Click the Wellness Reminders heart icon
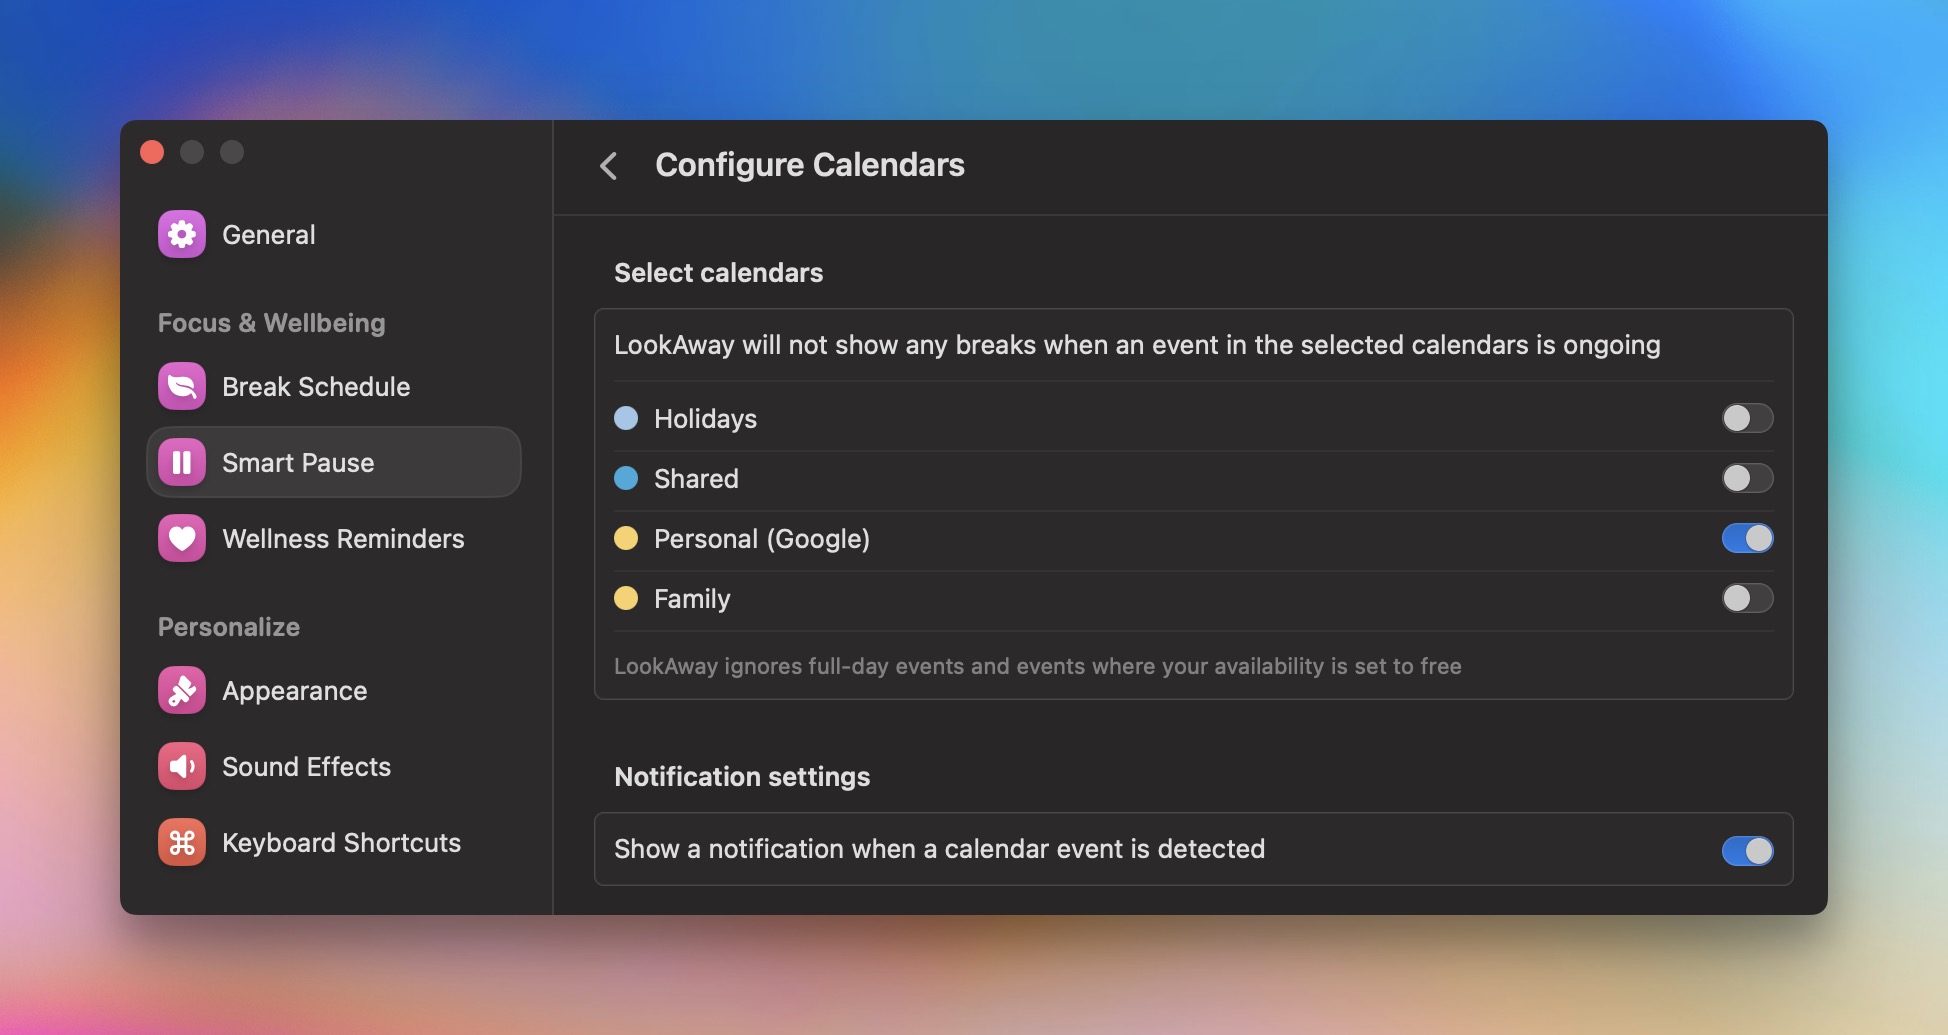The image size is (1948, 1035). (181, 538)
